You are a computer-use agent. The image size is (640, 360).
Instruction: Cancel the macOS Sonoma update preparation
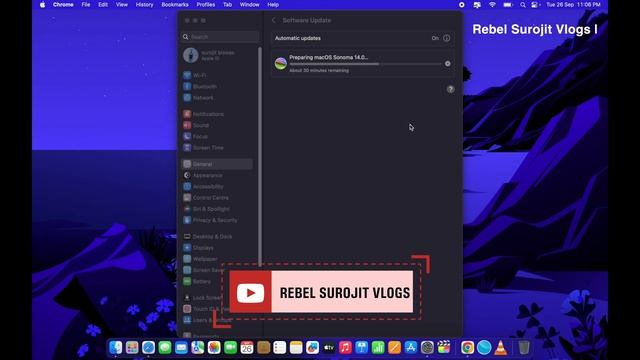click(x=448, y=64)
